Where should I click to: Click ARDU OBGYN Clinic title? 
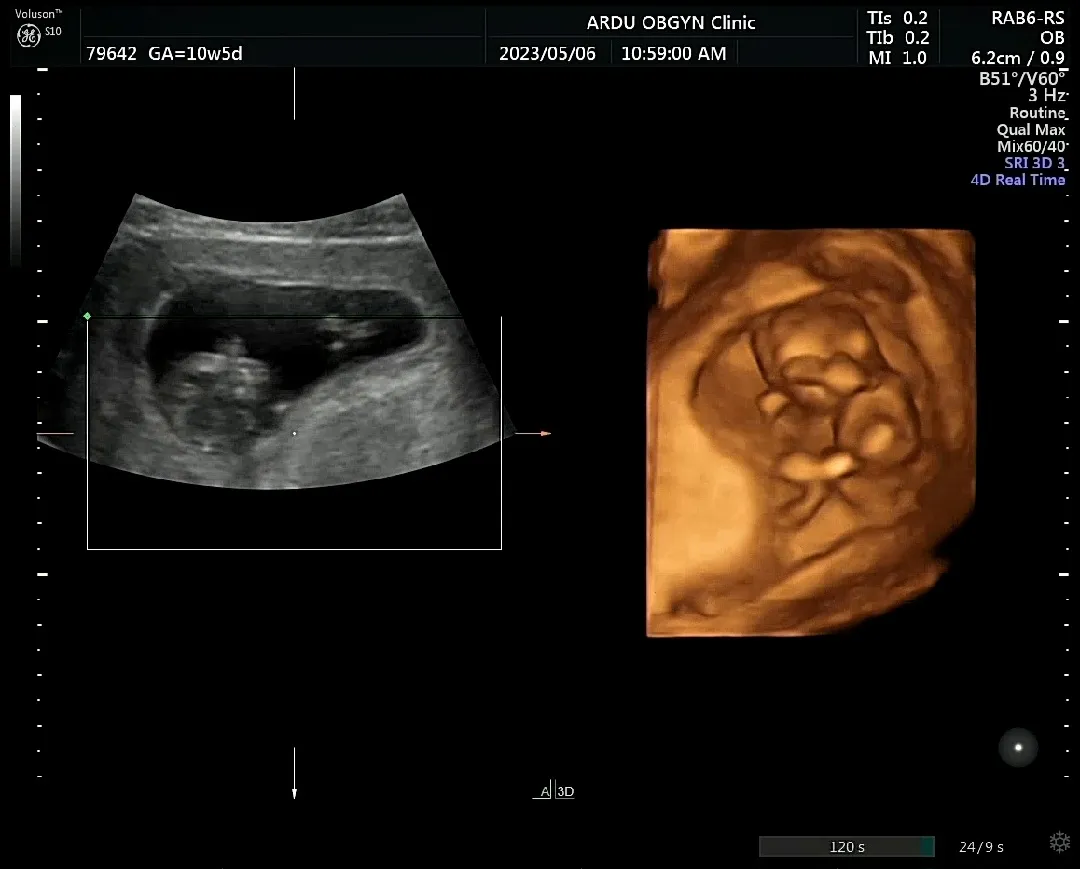(x=671, y=23)
